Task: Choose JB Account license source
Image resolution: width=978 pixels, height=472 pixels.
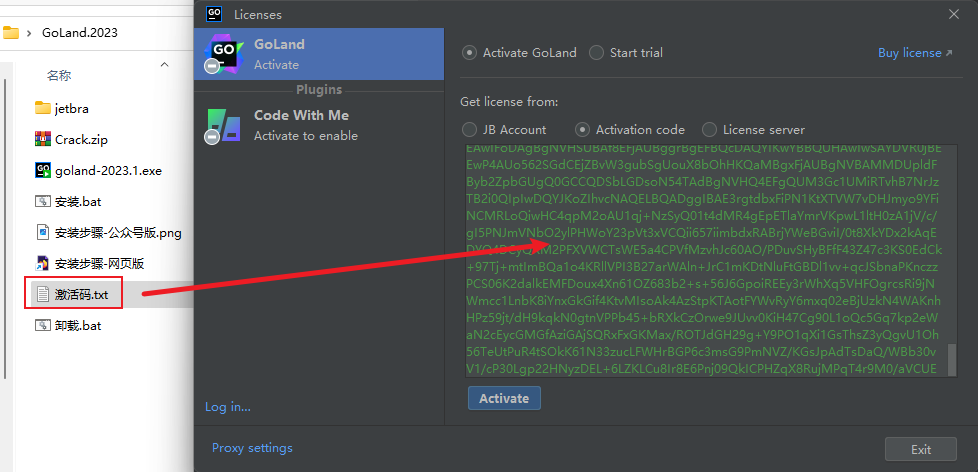Action: click(x=469, y=130)
